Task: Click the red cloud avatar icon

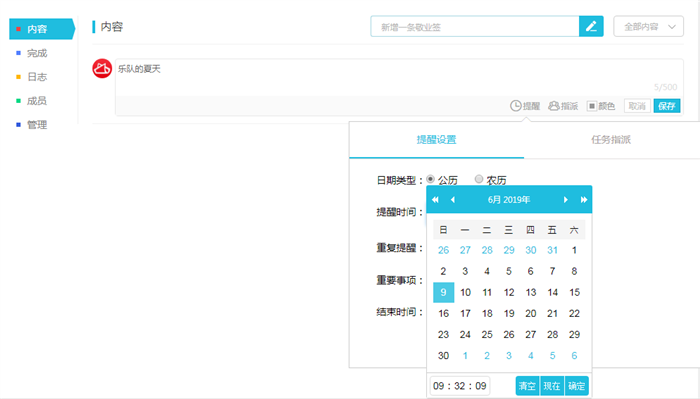Action: point(102,68)
